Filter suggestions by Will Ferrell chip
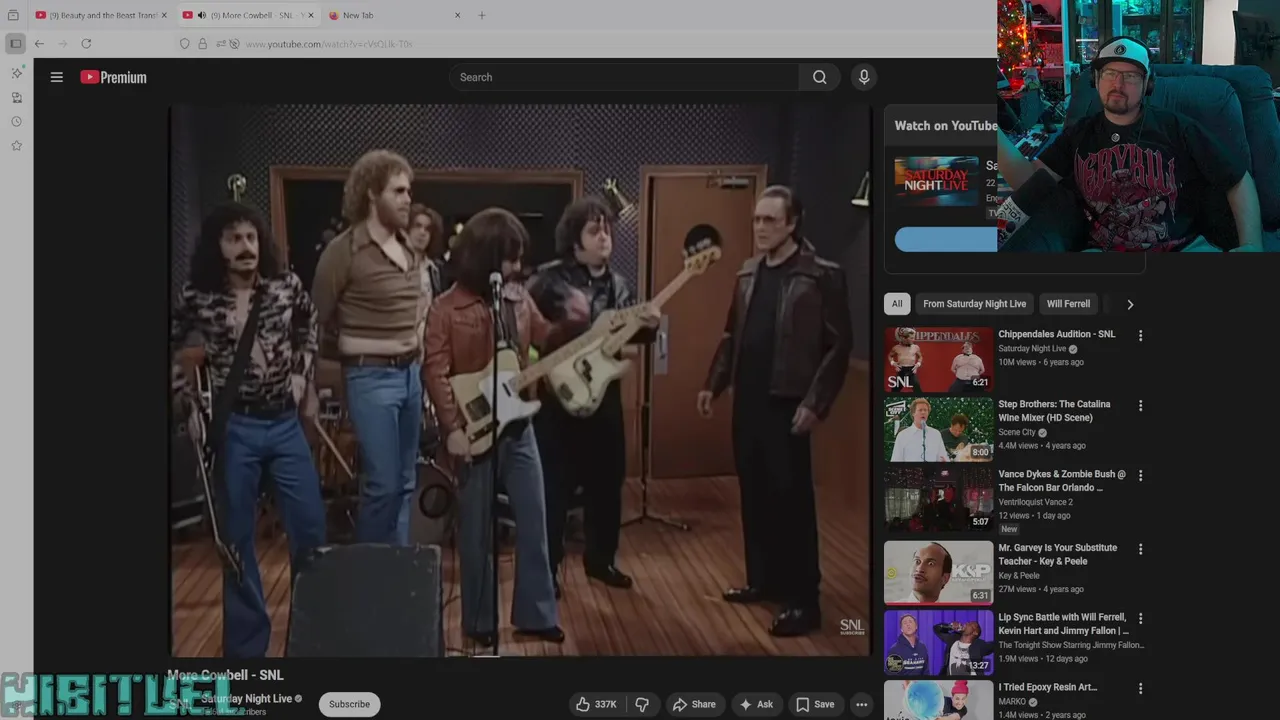Viewport: 1280px width, 720px height. 1068,304
